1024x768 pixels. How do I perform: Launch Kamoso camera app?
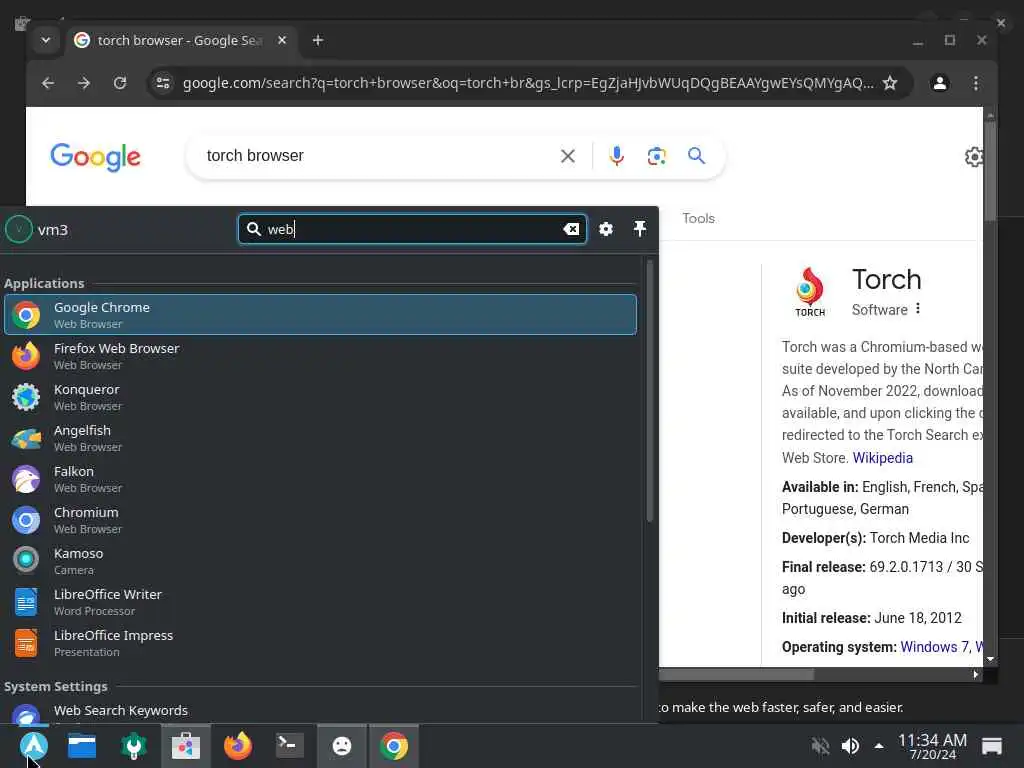coord(320,561)
